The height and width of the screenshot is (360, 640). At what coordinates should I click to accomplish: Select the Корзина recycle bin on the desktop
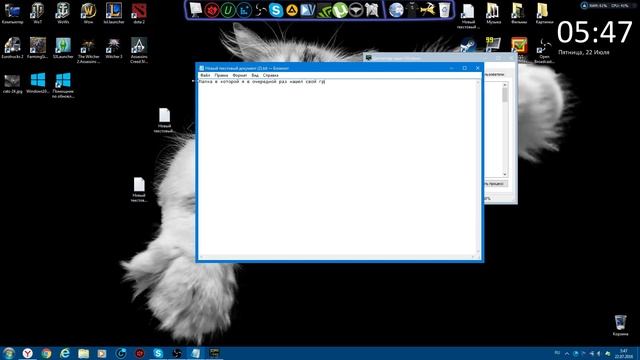pos(620,325)
